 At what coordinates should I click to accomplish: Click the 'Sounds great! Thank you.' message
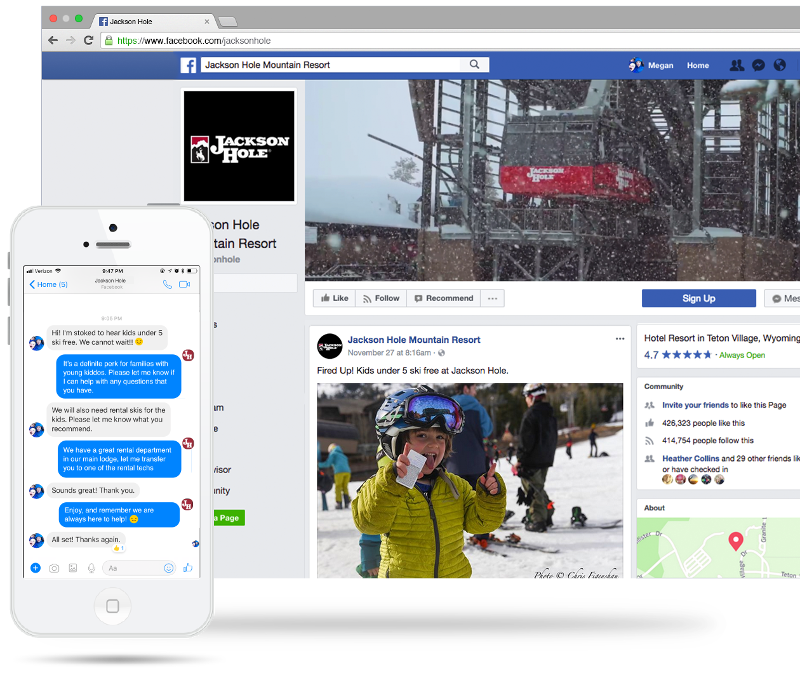(x=93, y=490)
